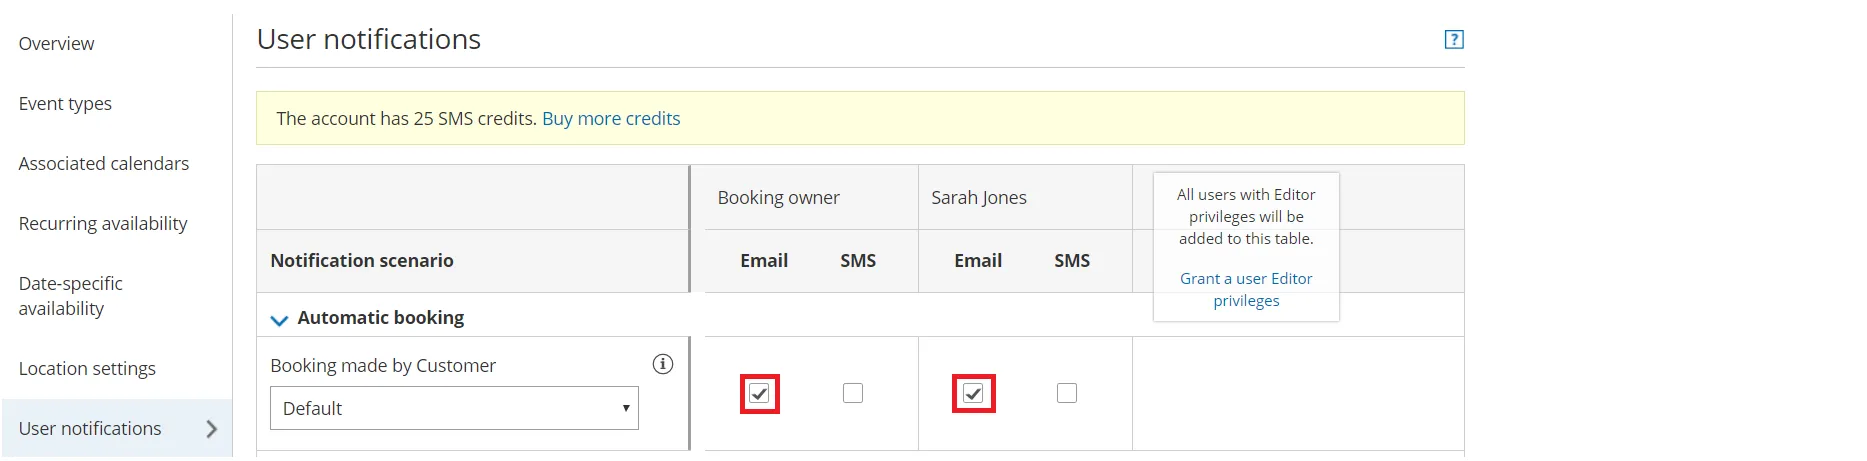Enable Booking owner SMS checkbox
The image size is (1867, 461).
pos(853,393)
